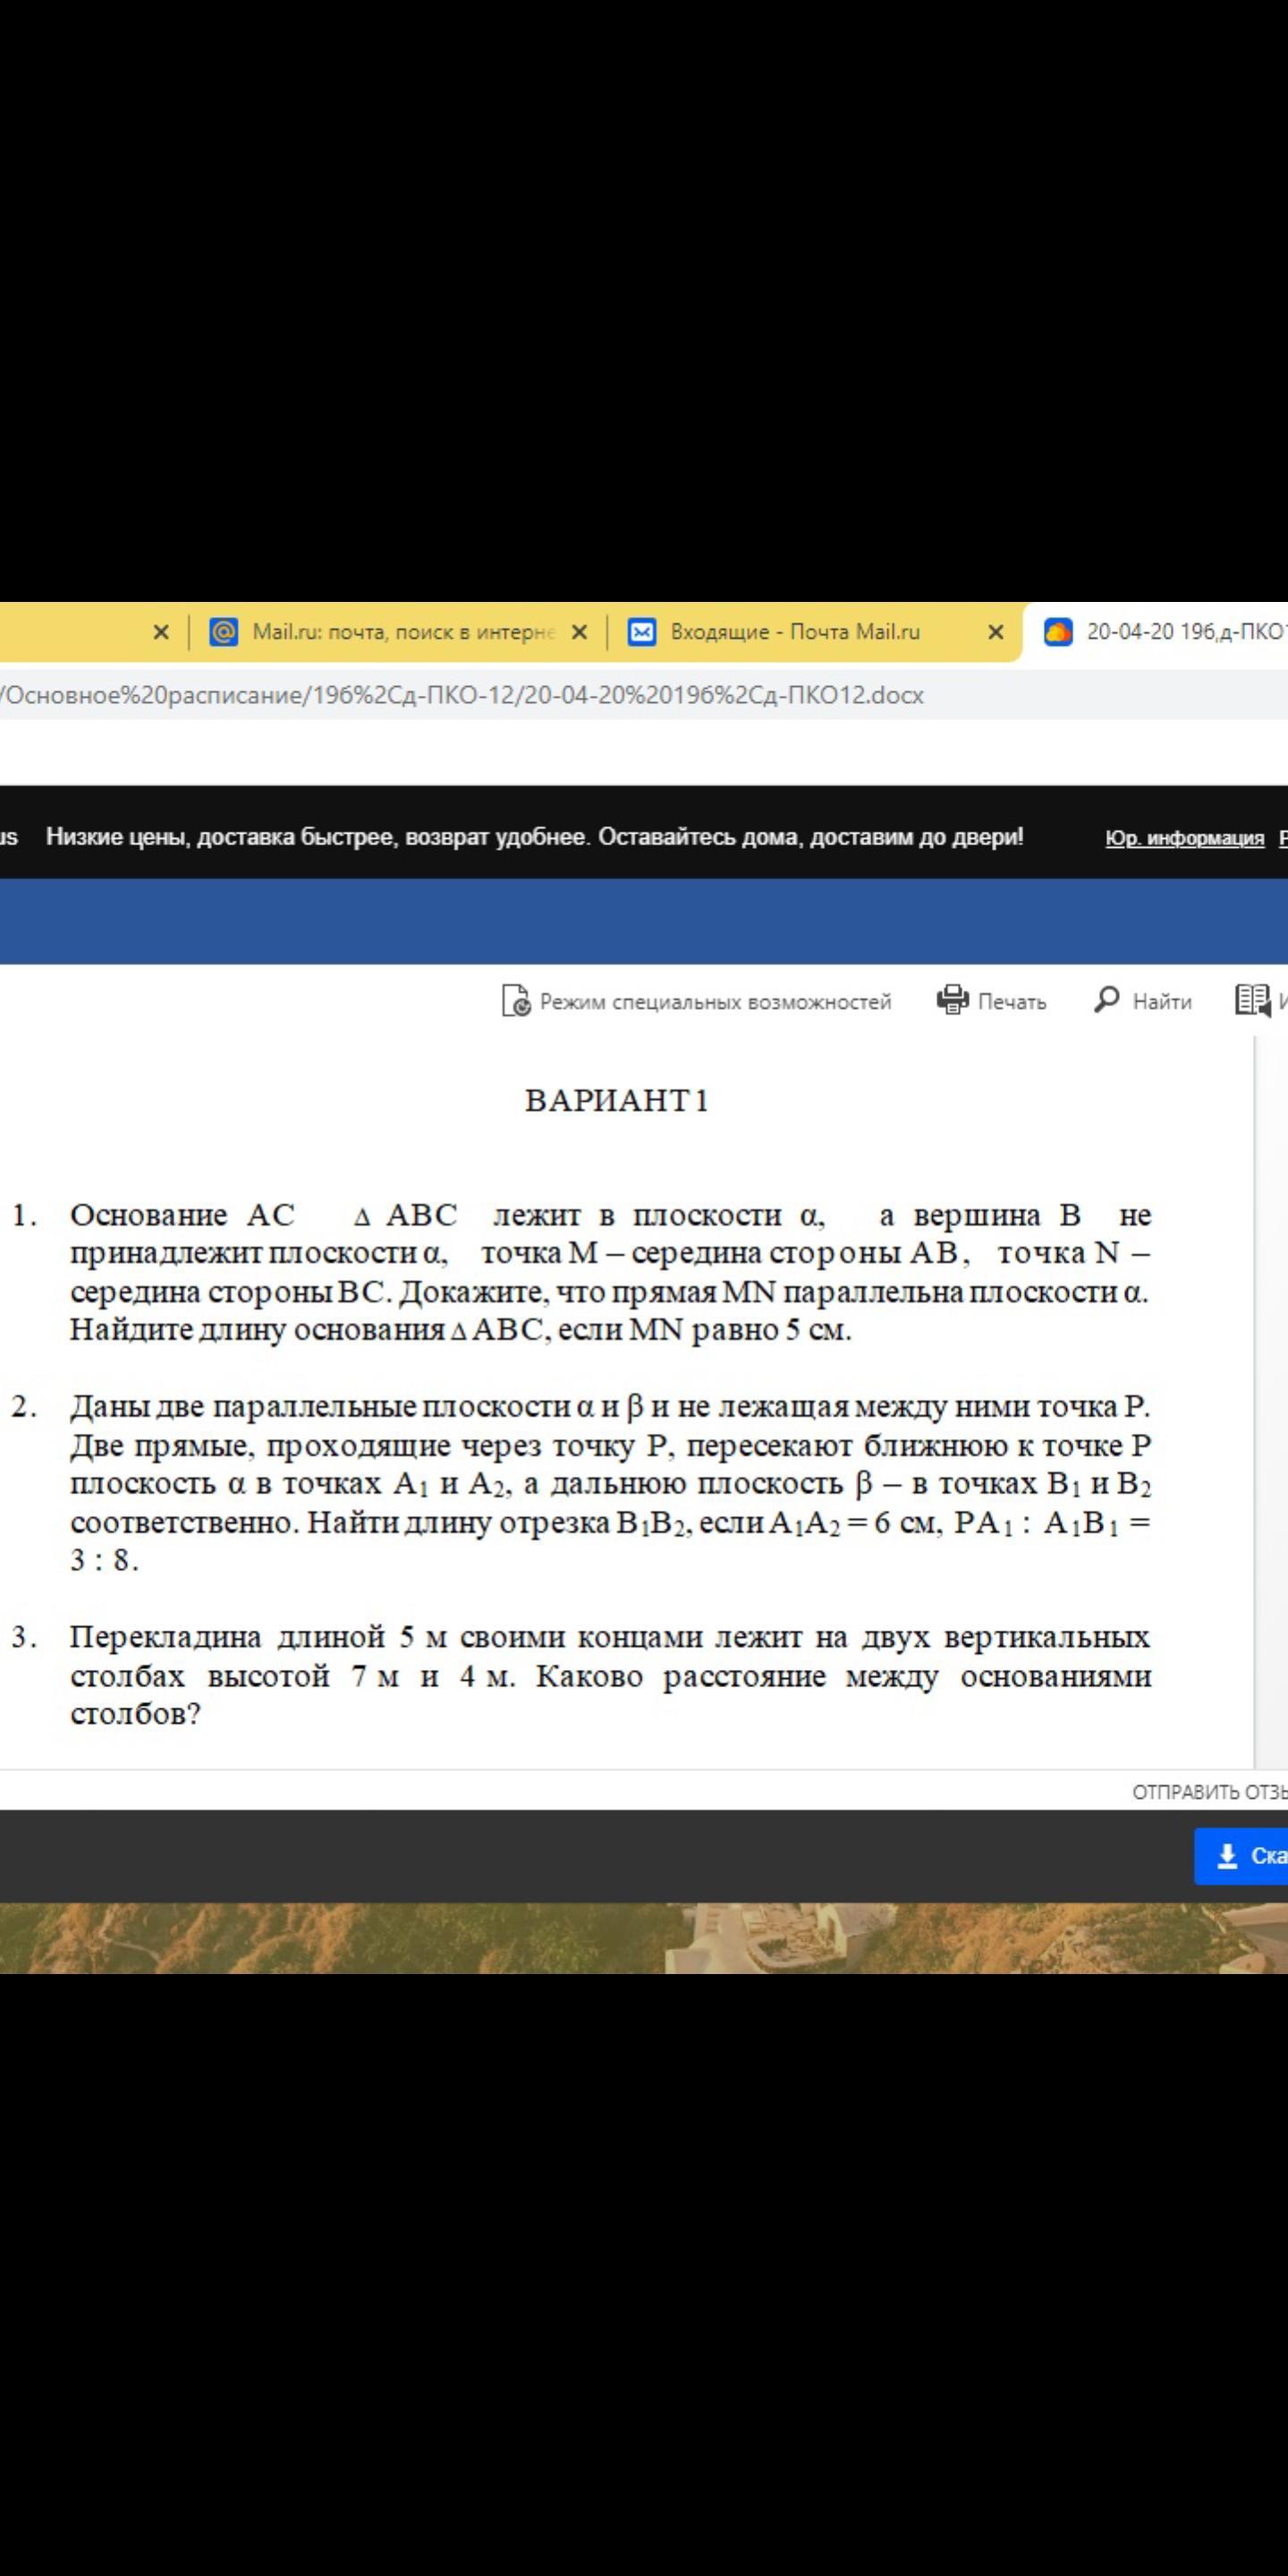Click the text "3 : 8."
This screenshot has height=2576, width=1288.
tap(104, 1560)
